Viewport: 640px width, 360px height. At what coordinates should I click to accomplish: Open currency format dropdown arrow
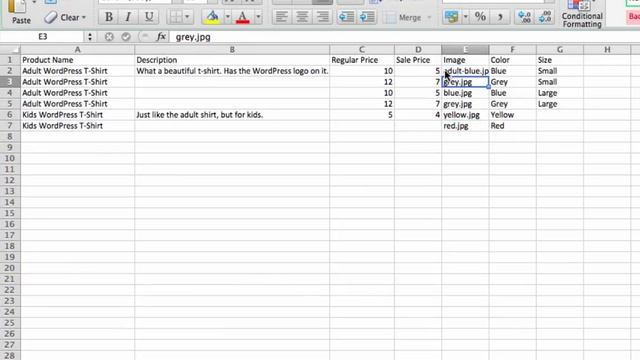[x=465, y=17]
